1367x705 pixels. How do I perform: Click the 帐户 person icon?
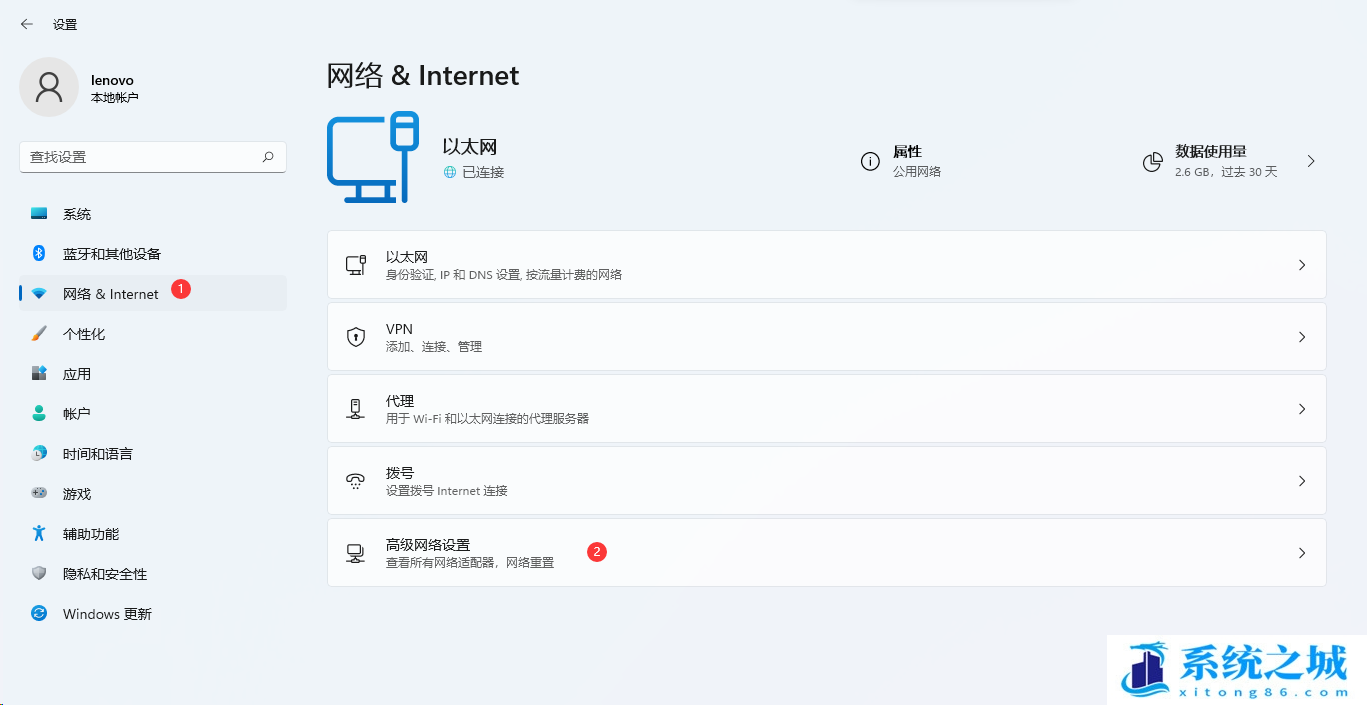(39, 414)
